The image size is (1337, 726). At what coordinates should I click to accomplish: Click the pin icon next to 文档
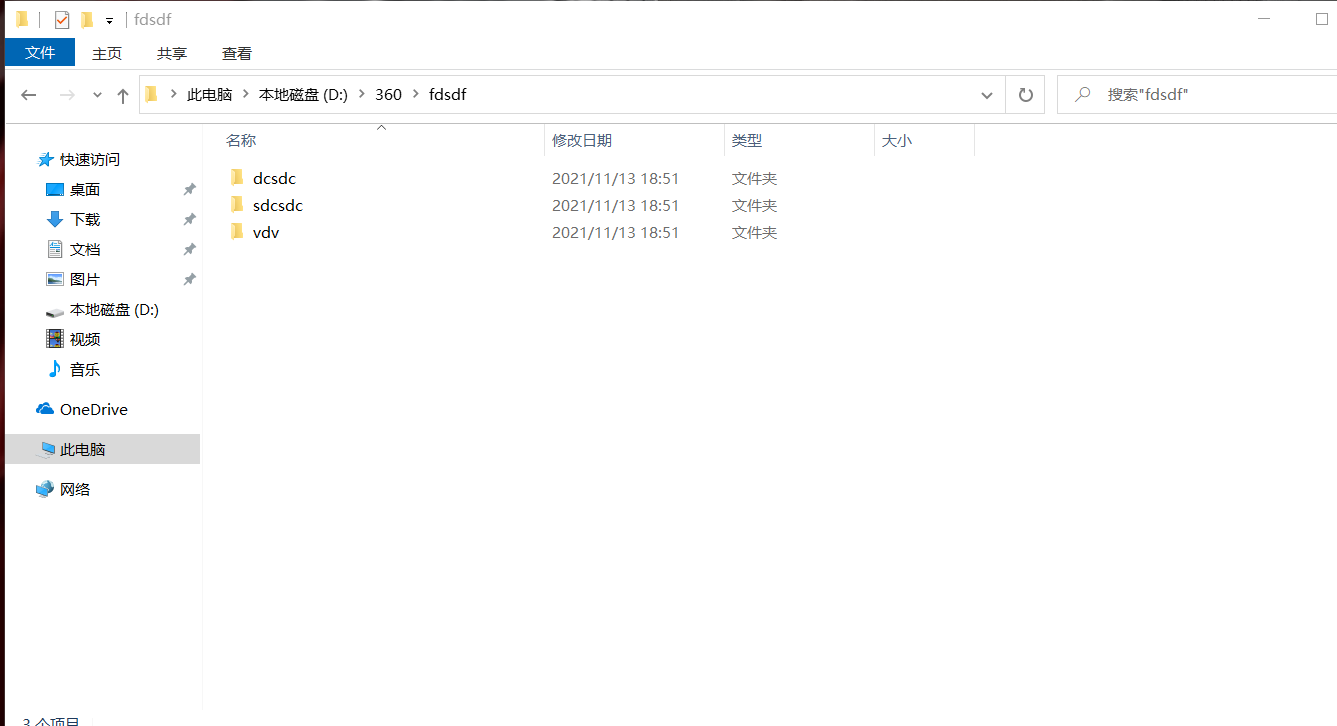189,249
